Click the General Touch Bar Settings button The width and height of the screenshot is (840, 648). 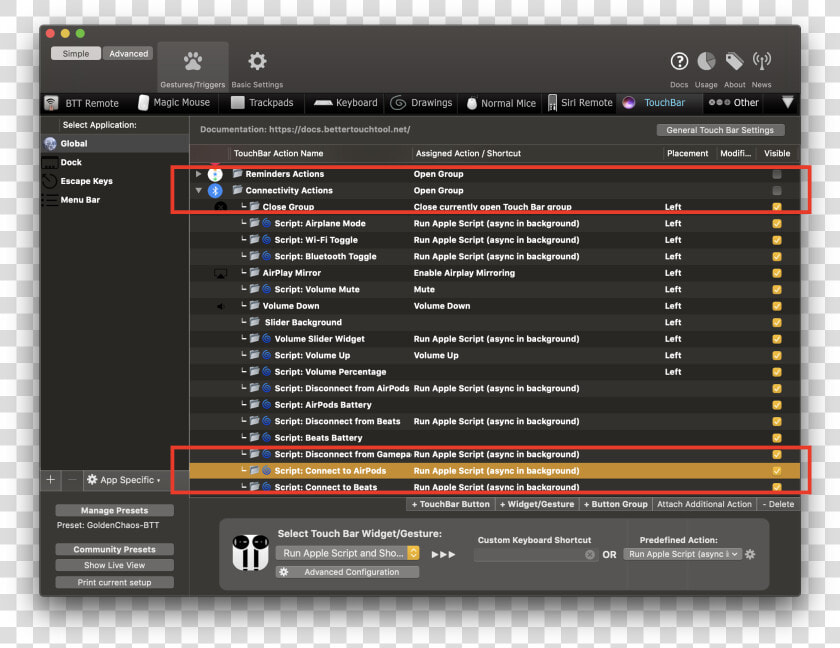[x=721, y=130]
